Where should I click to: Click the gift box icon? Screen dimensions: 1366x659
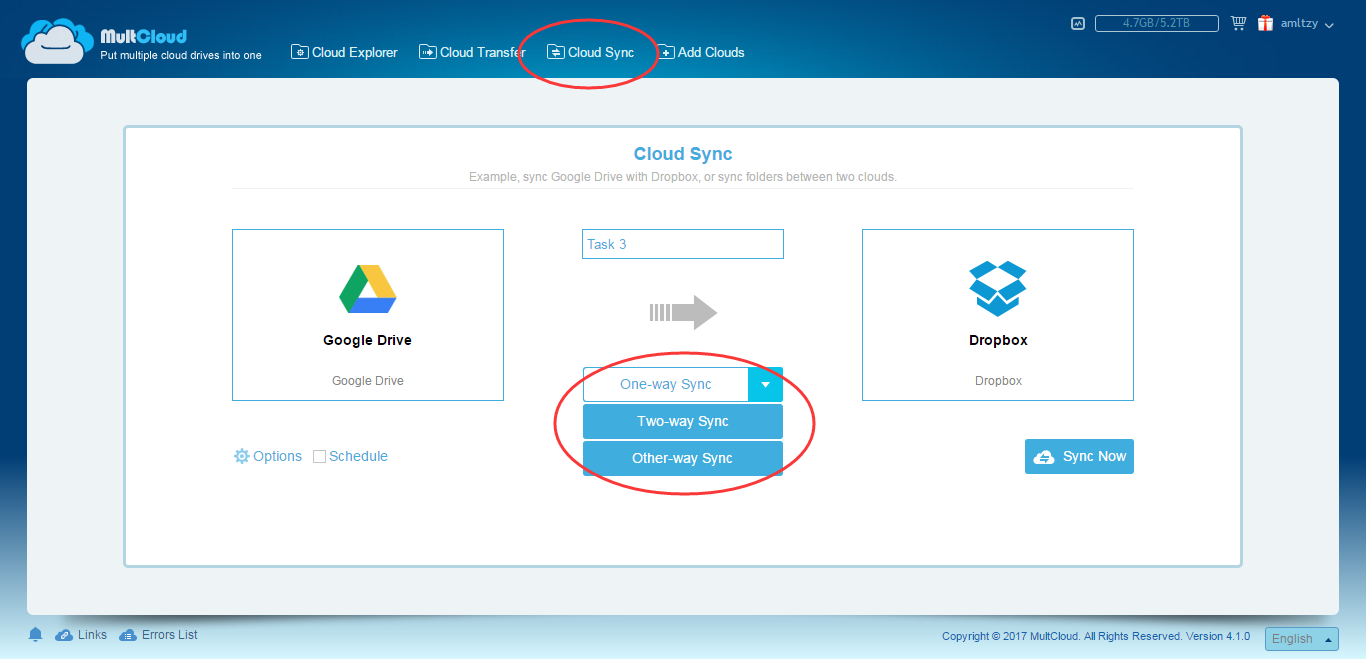pos(1265,23)
